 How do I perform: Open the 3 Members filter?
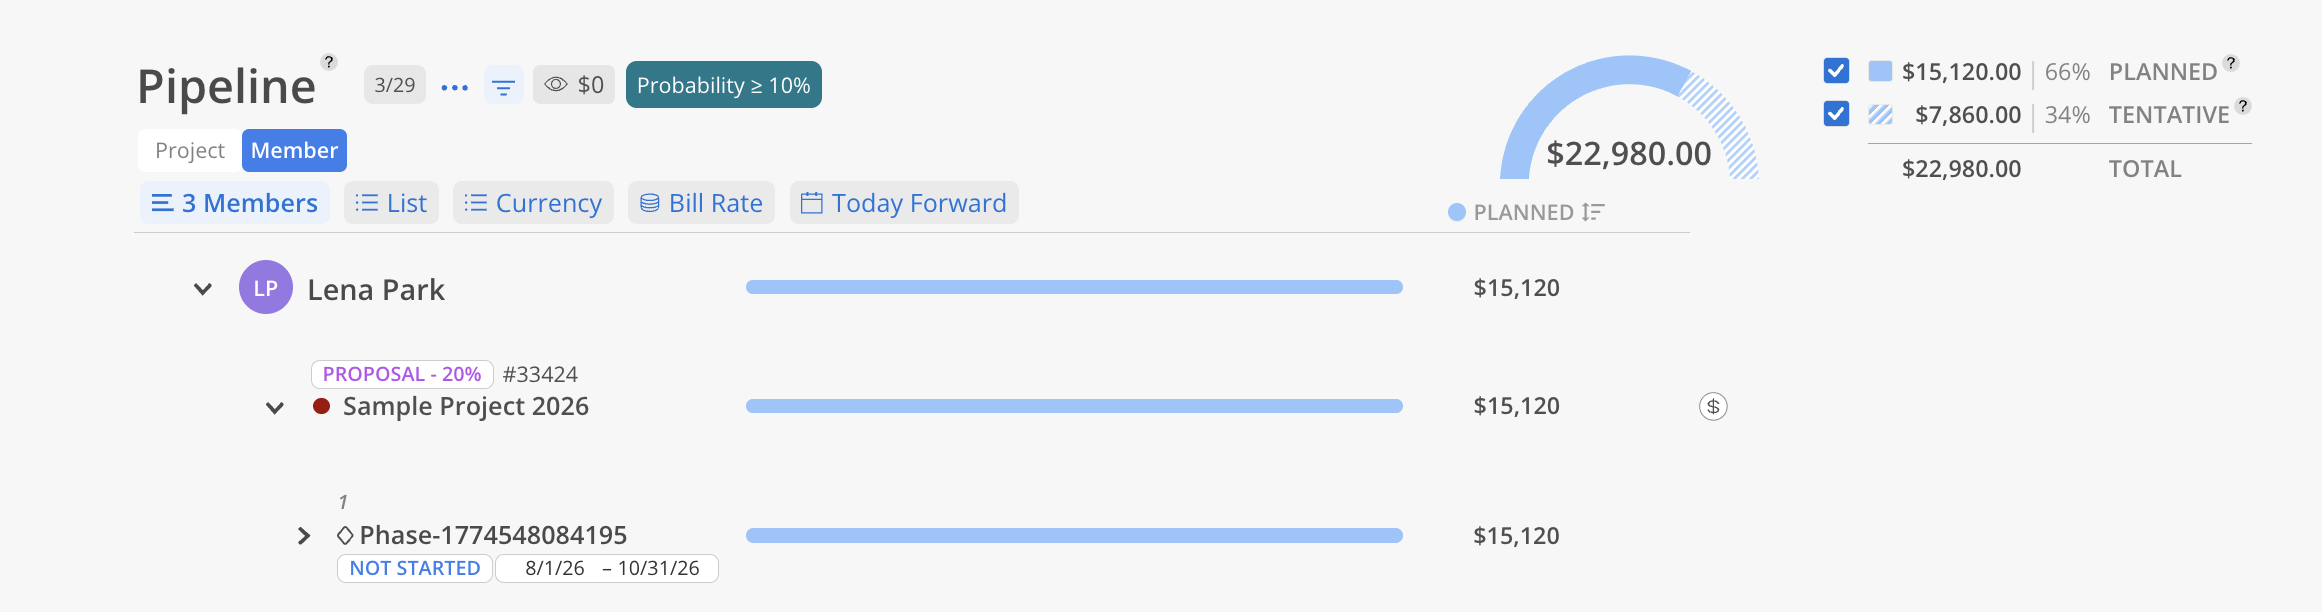[x=235, y=203]
